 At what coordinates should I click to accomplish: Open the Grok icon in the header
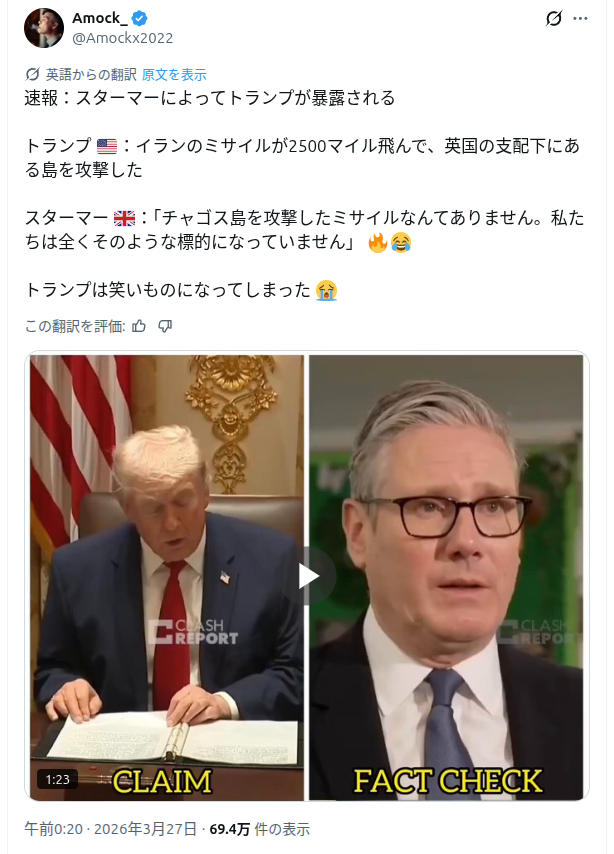pyautogui.click(x=554, y=19)
